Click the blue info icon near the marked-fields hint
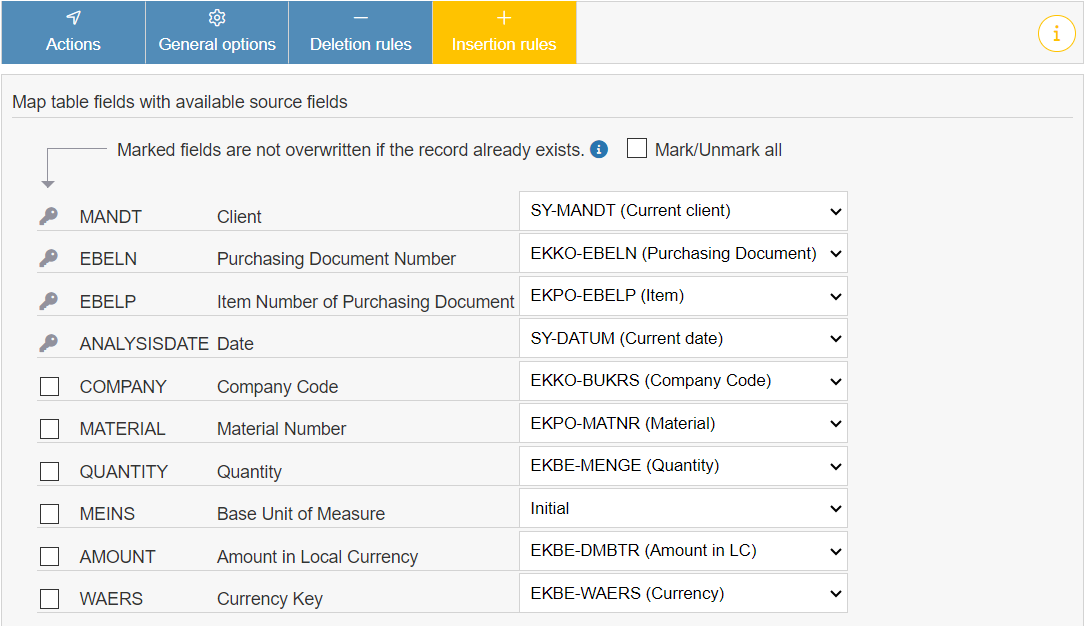This screenshot has width=1085, height=626. 598,149
